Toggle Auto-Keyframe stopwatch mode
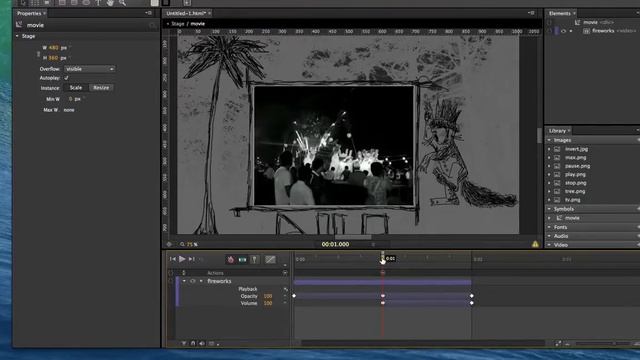This screenshot has width=640, height=360. click(231, 260)
